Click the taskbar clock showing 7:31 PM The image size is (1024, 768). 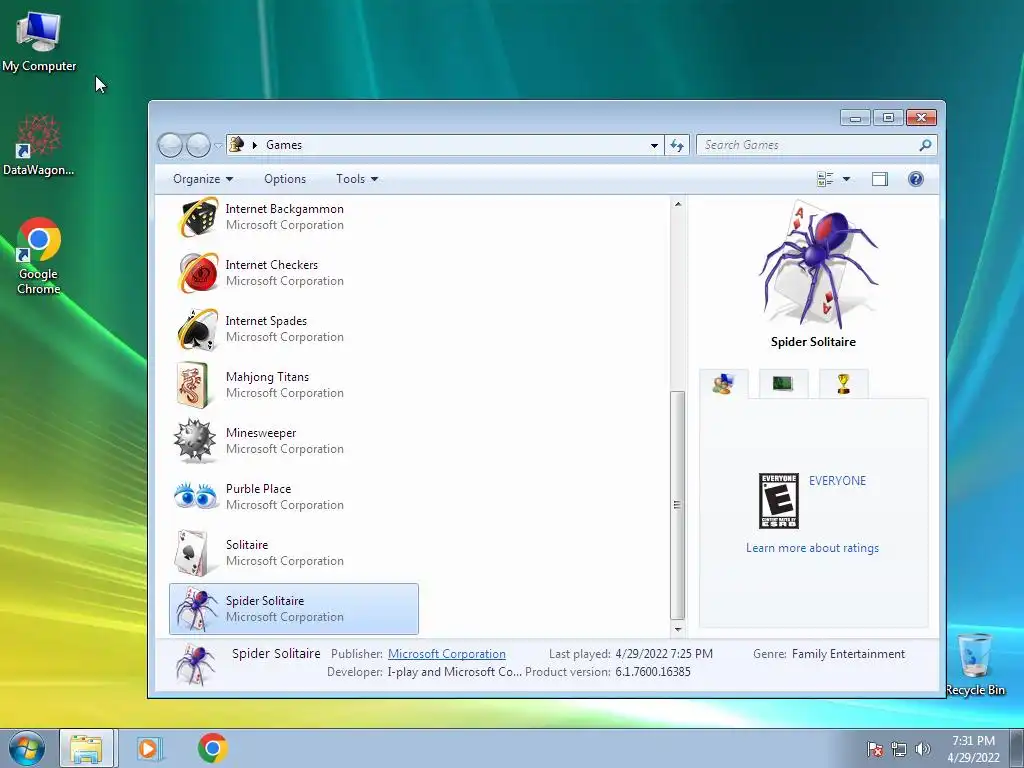(x=973, y=748)
